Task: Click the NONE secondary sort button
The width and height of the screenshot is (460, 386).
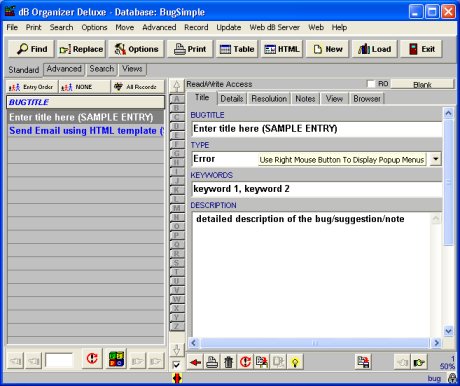Action: tap(84, 87)
